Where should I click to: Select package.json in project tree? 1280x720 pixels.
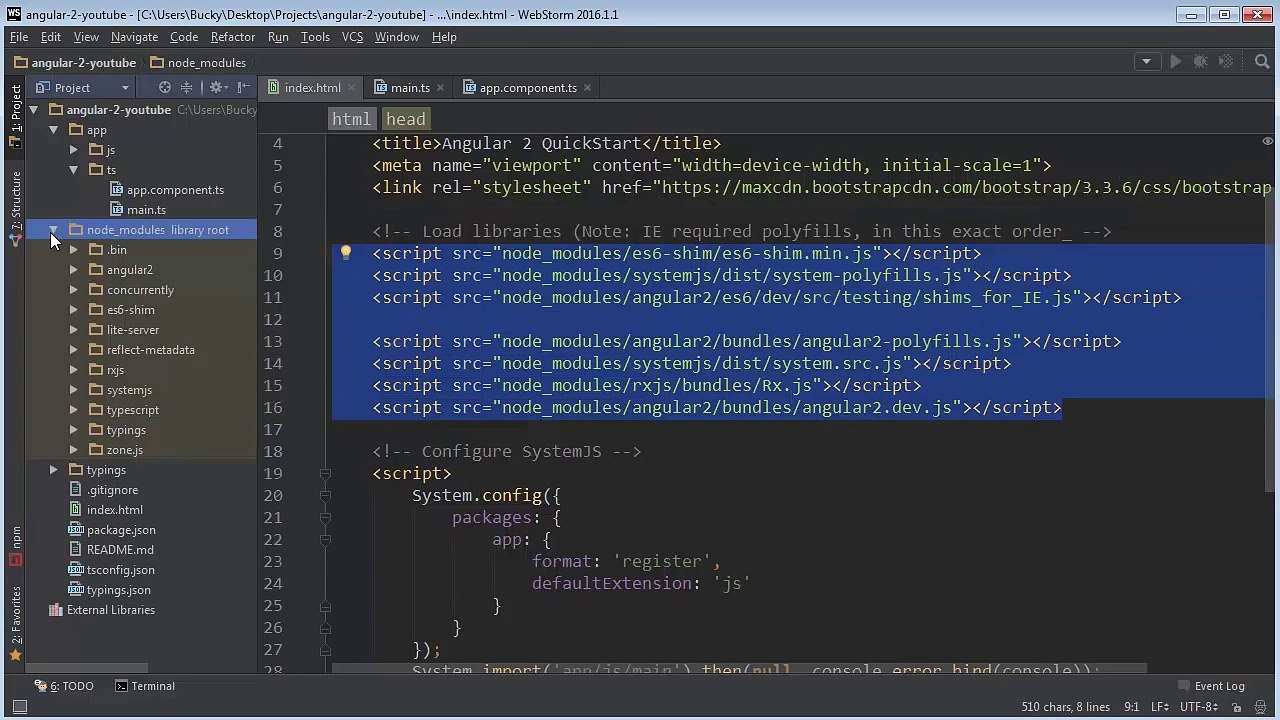pyautogui.click(x=111, y=530)
